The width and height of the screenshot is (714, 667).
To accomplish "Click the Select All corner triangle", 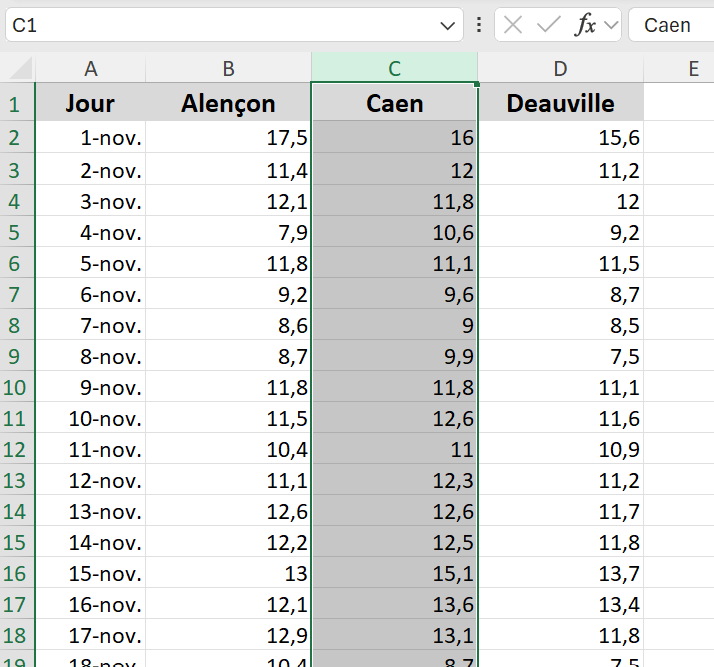I will click(x=19, y=69).
